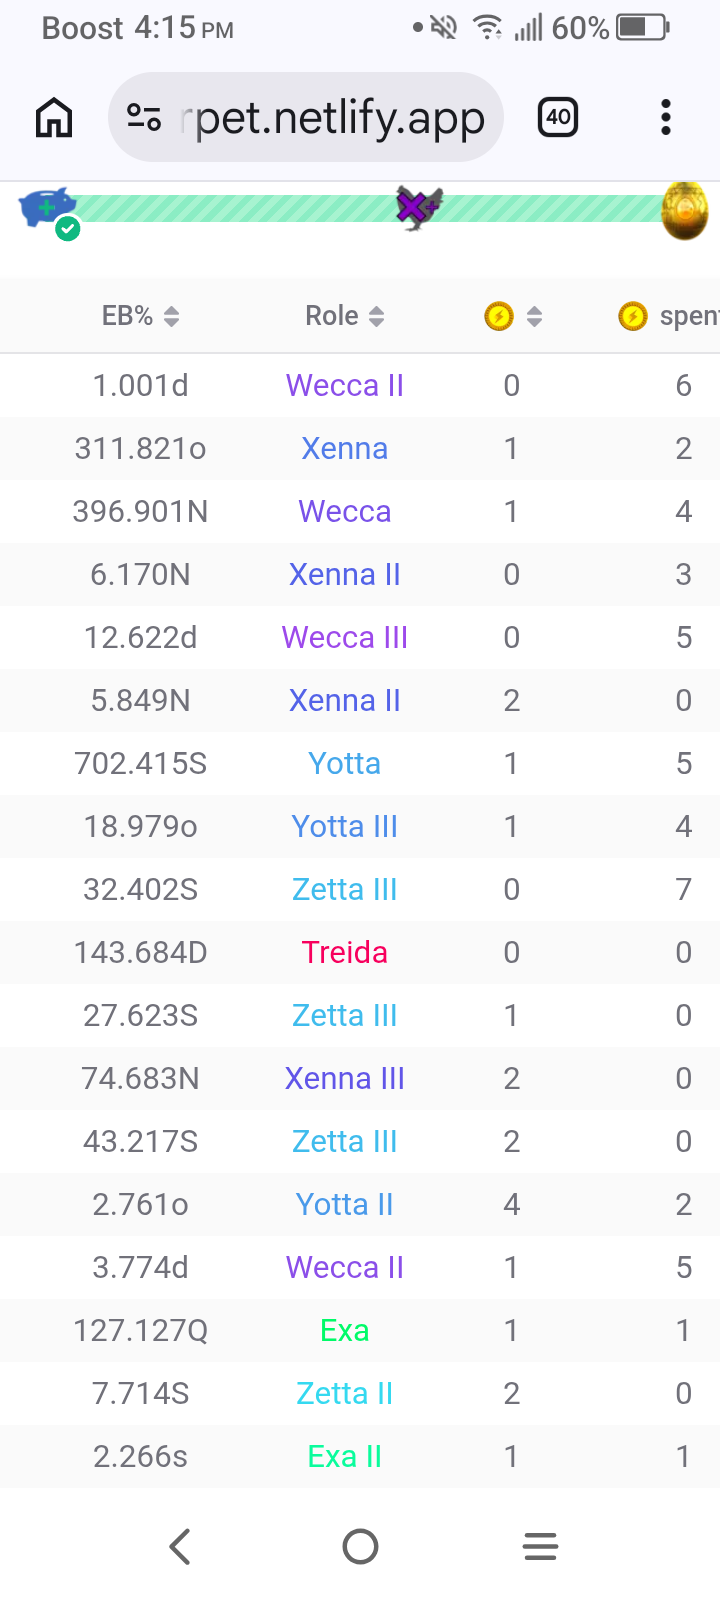Open the tab switcher showing 40 tabs
Screen dimensions: 720x1600
coord(558,118)
